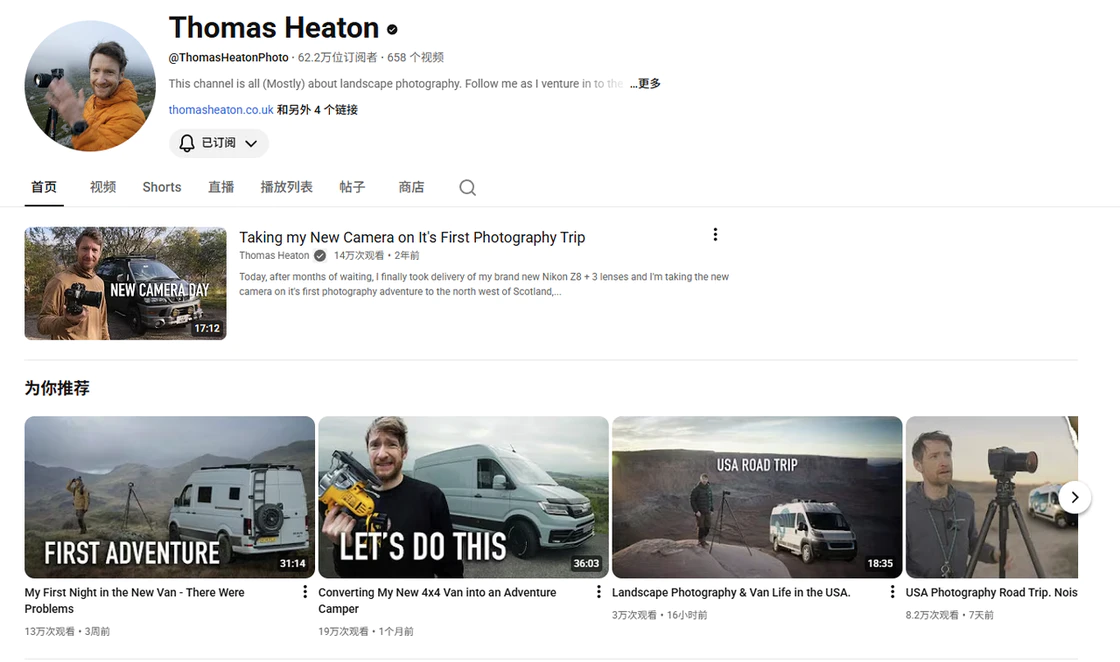1120x662 pixels.
Task: Open USA Photography Road Trip video title
Action: [991, 593]
